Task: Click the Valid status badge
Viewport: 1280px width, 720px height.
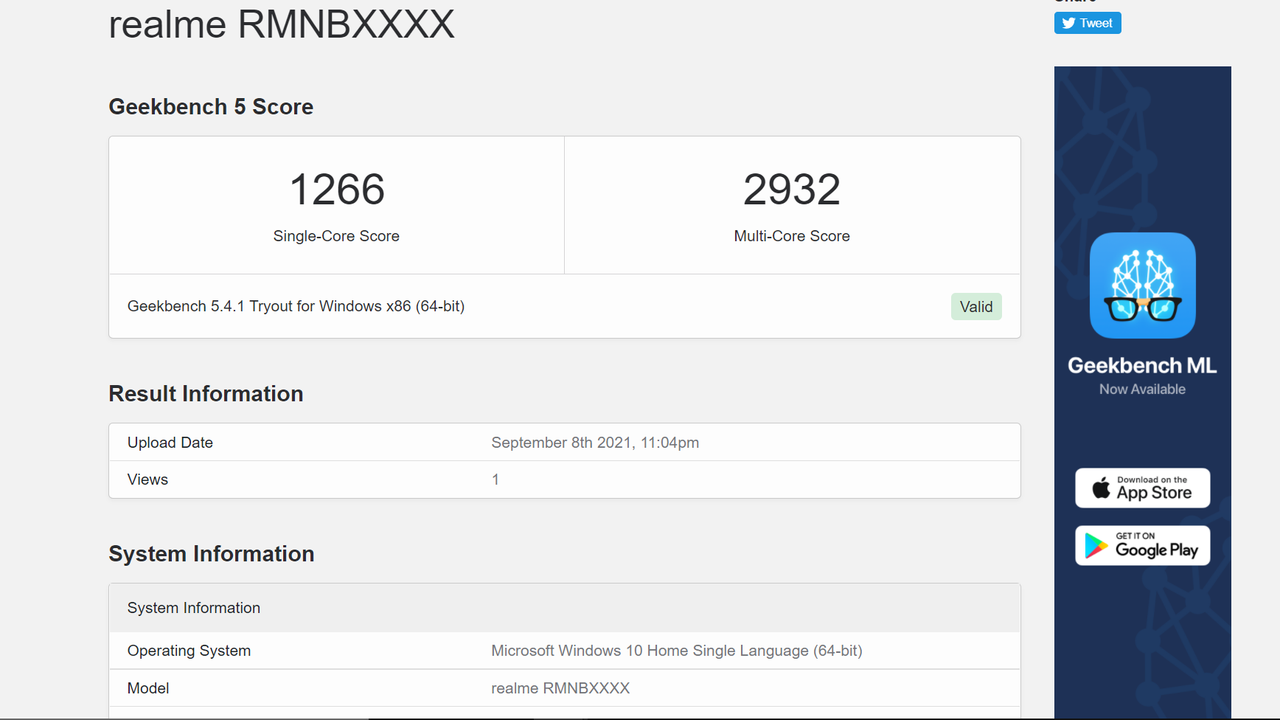Action: (x=976, y=306)
